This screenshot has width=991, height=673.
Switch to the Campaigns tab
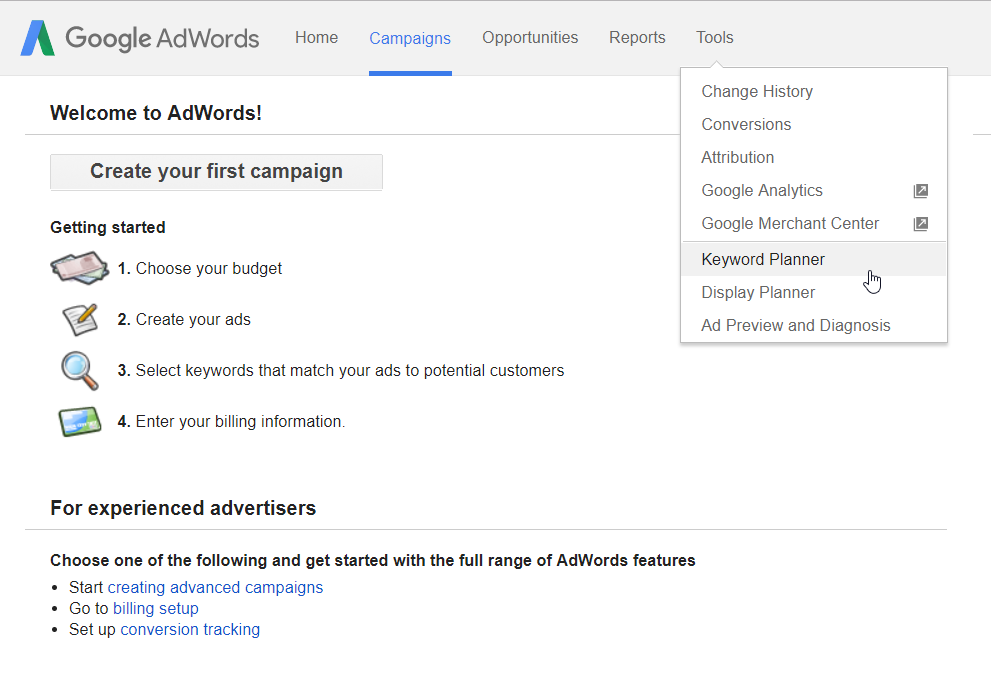coord(410,39)
